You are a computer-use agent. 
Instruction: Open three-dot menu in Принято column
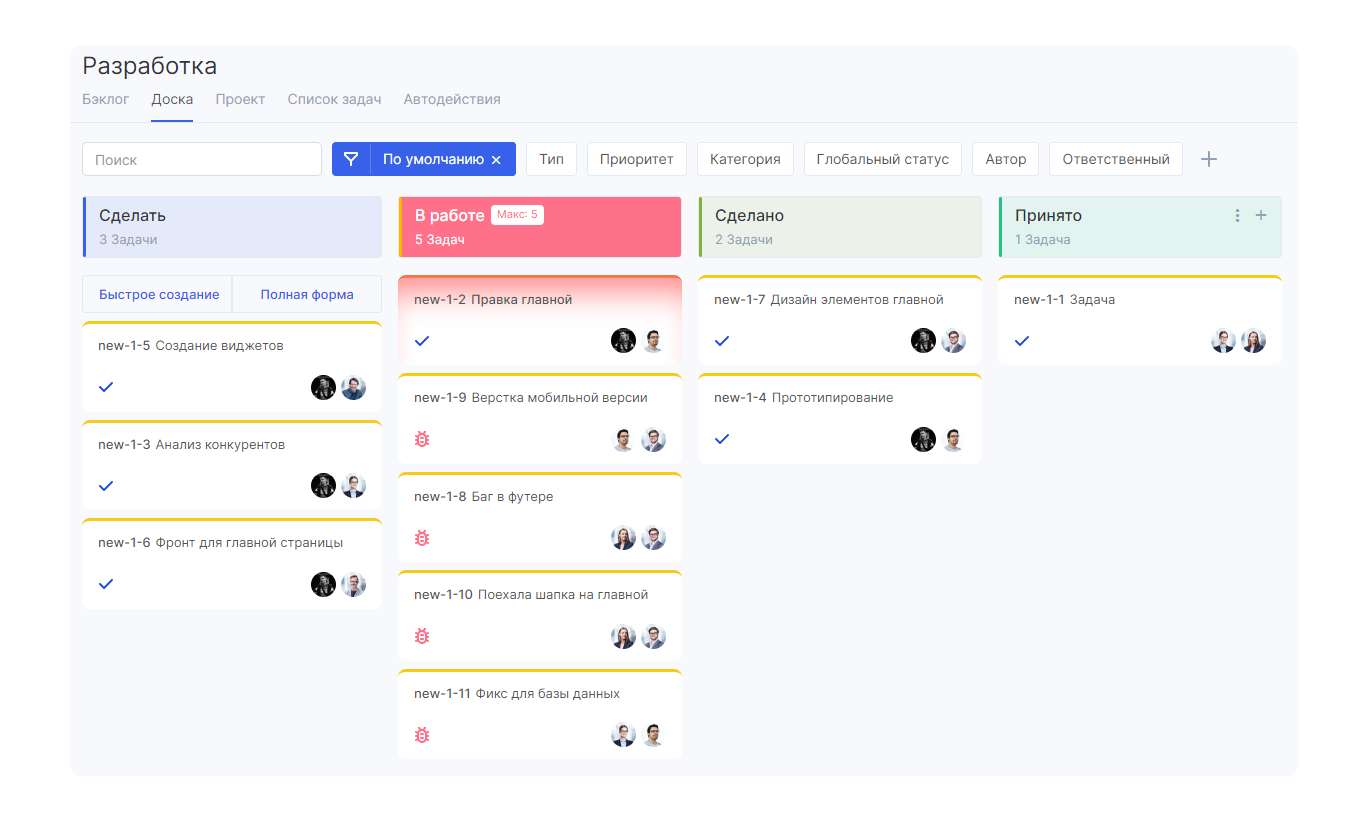(x=1237, y=216)
